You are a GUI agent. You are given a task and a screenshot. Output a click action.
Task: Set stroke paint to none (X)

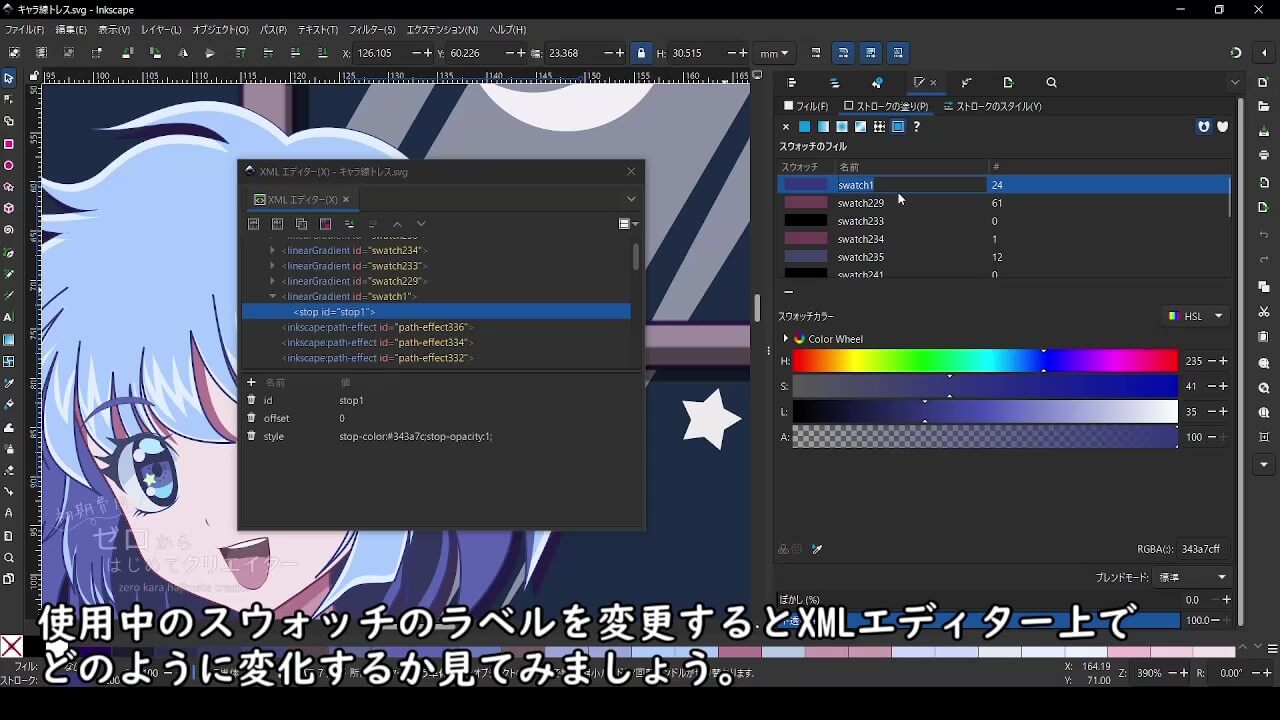(786, 127)
